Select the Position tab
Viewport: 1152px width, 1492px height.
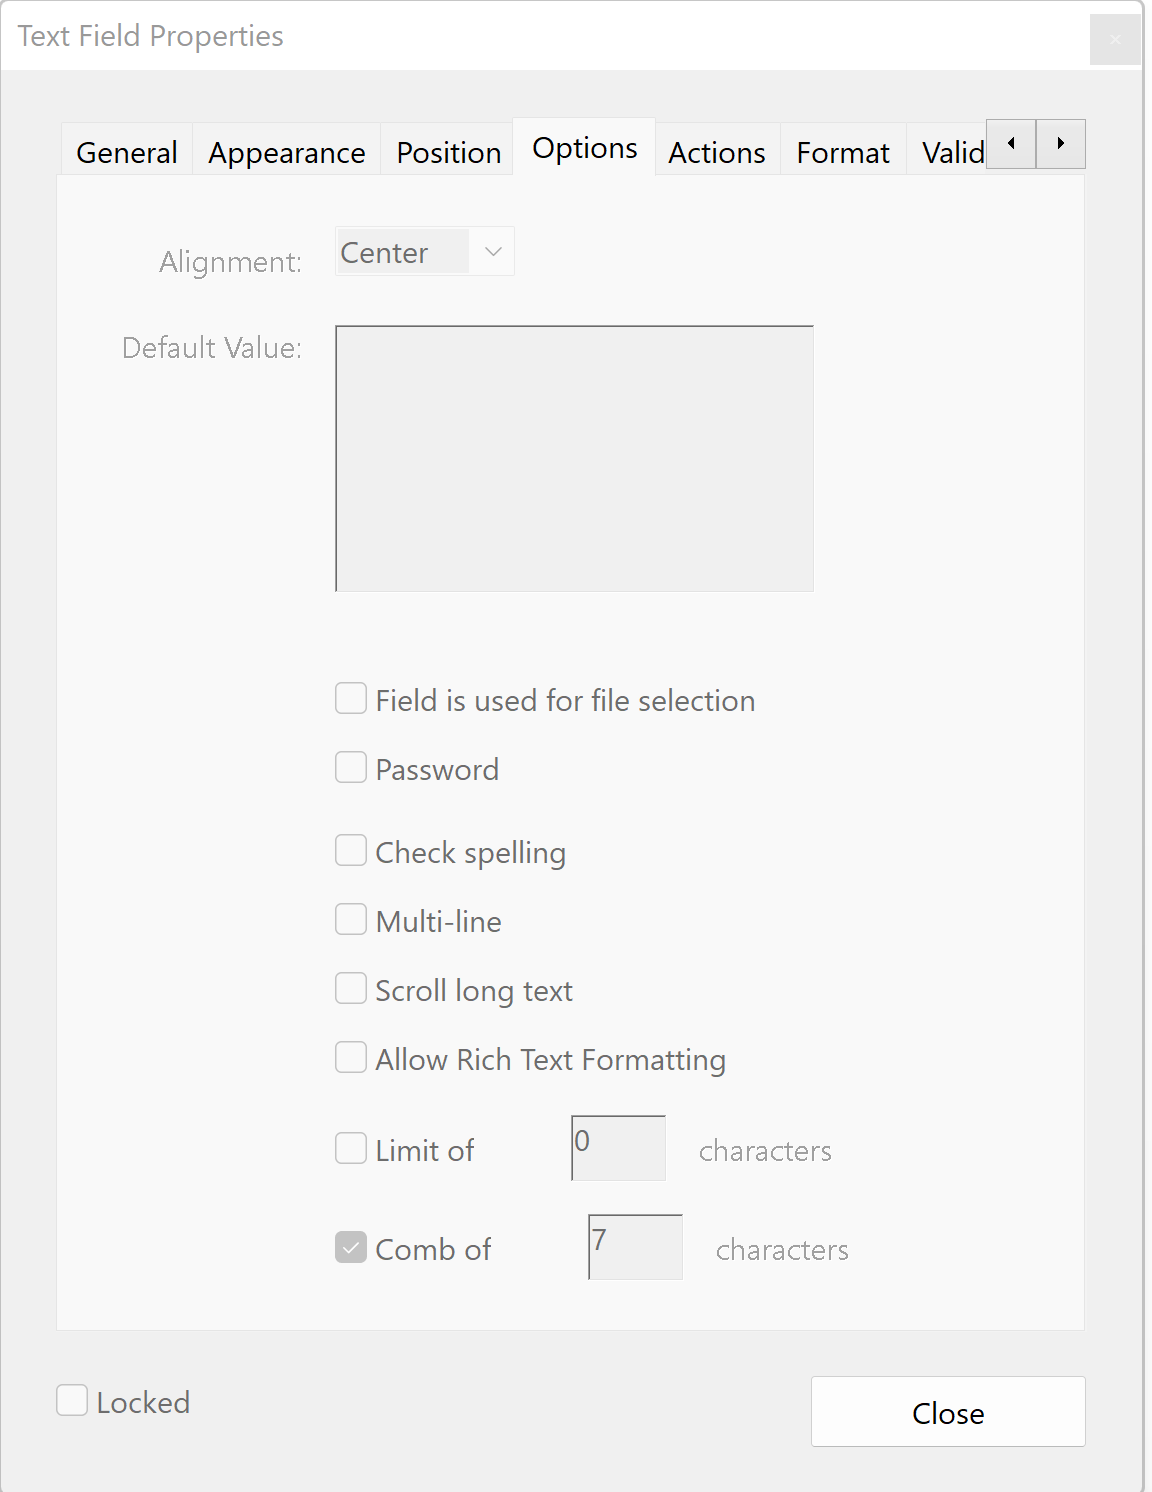coord(447,151)
